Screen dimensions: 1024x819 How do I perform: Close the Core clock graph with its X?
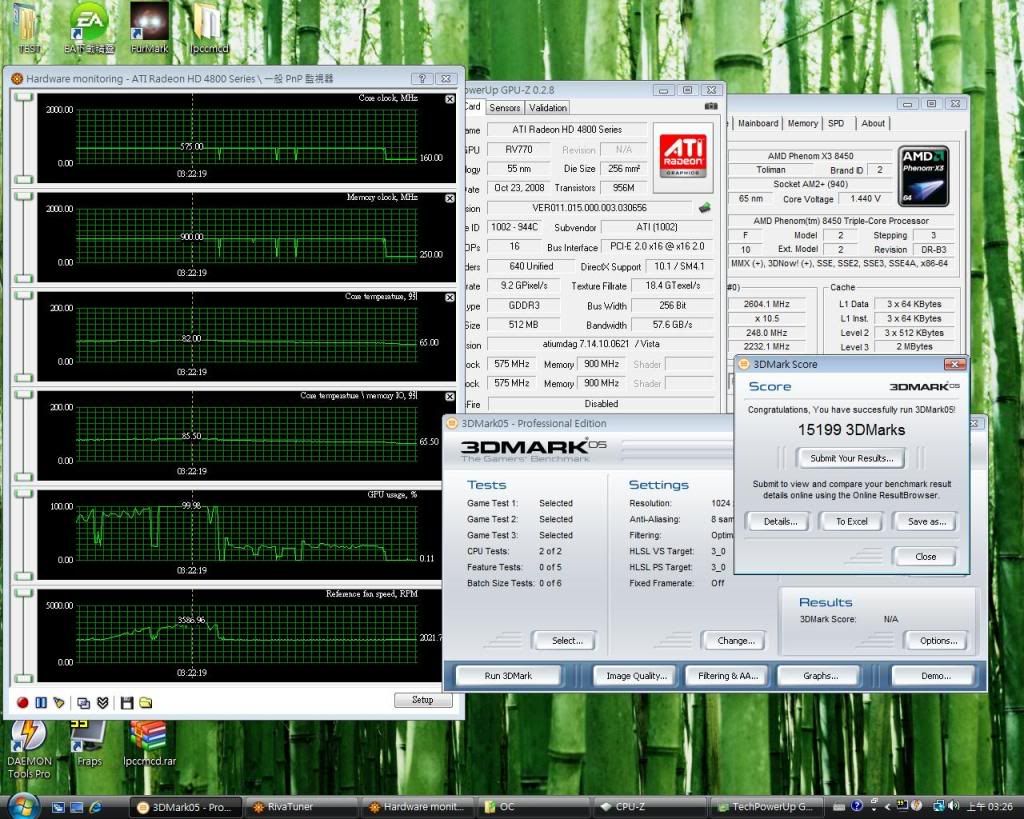(450, 99)
